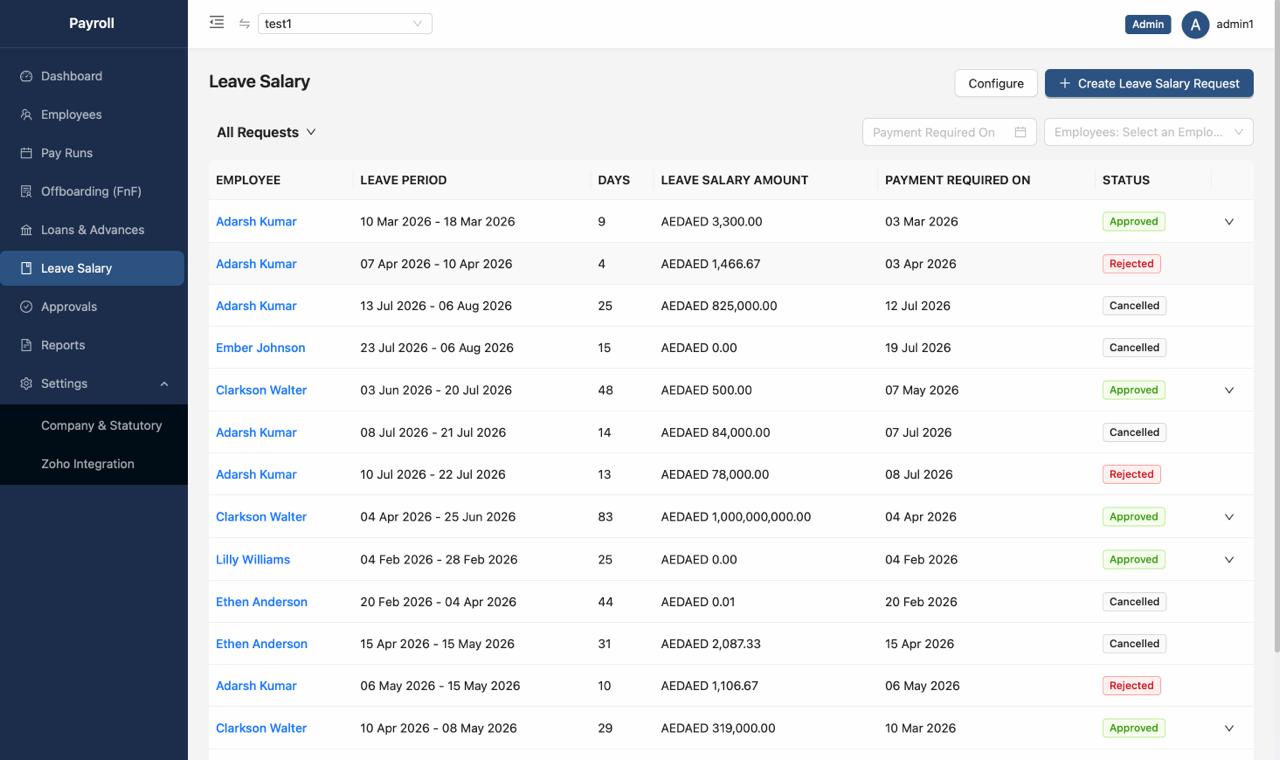Click the swap organization arrows icon
Viewport: 1280px width, 760px height.
pos(244,23)
